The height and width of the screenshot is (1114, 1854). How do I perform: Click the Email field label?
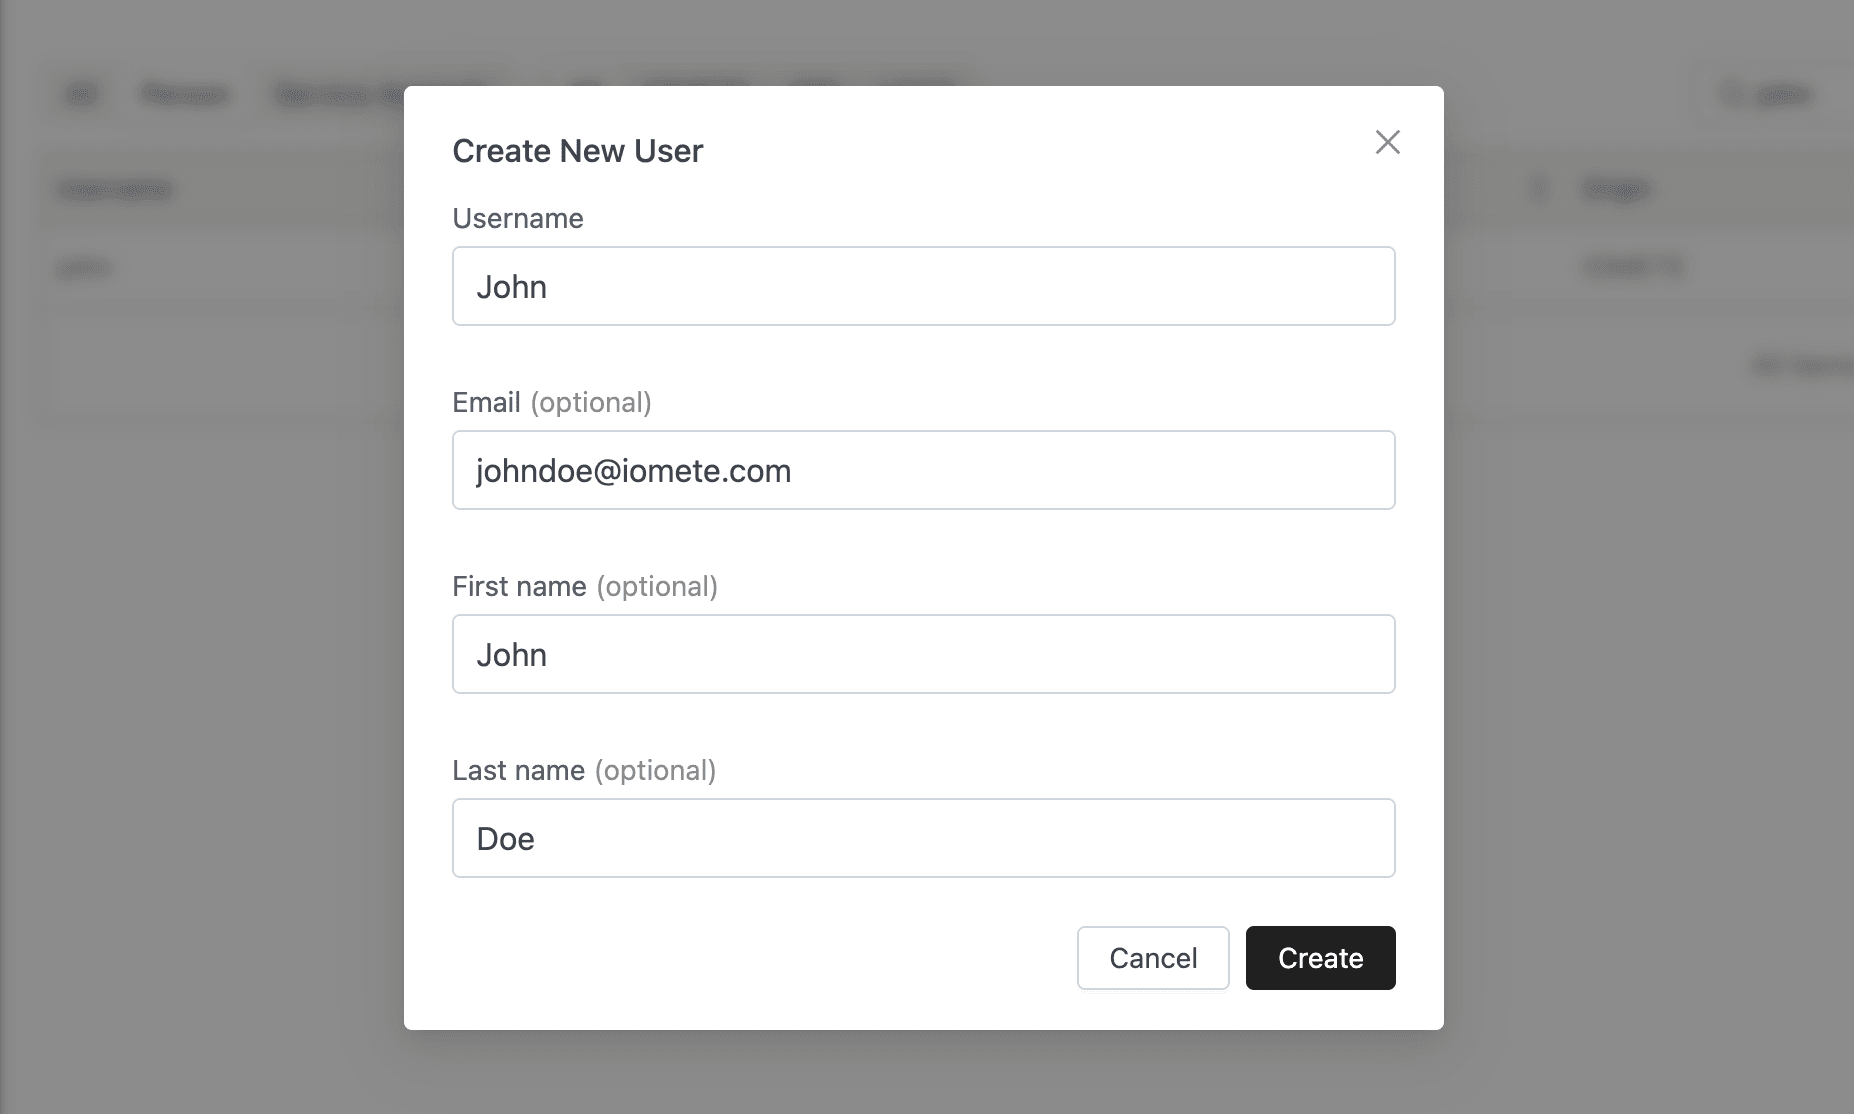(x=486, y=402)
